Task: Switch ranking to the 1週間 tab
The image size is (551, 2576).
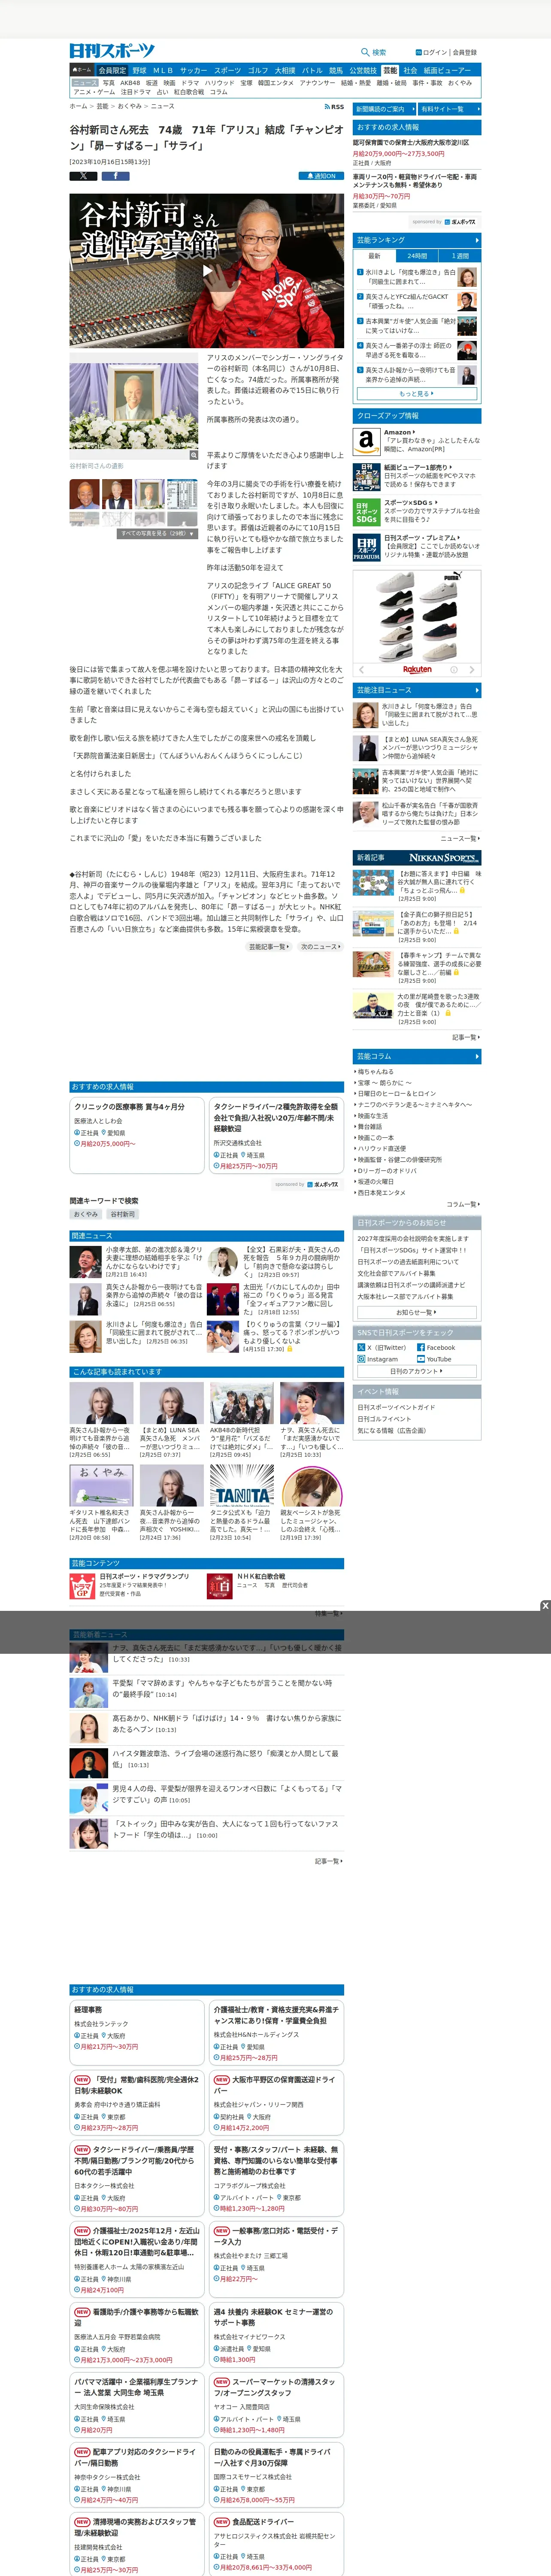Action: click(460, 256)
